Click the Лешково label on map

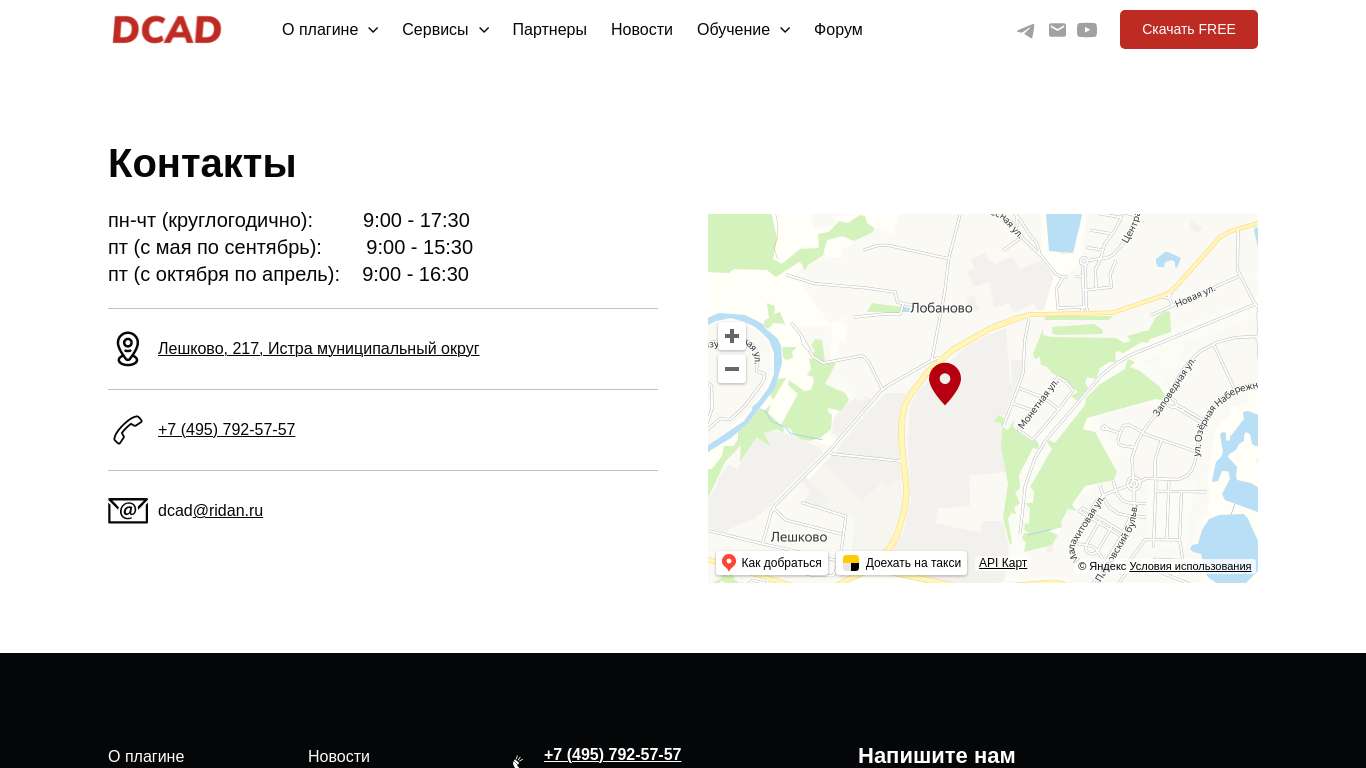799,537
